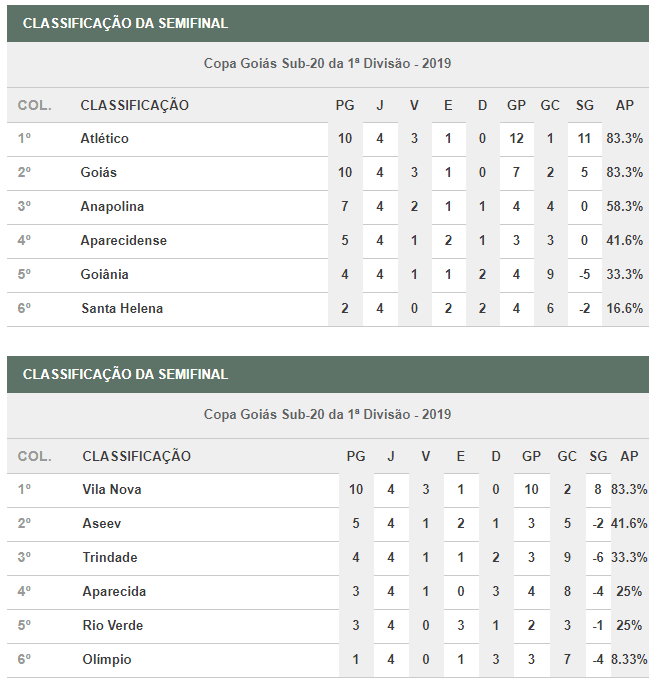This screenshot has height=681, width=651.
Task: Click the PG column header in first table
Action: point(344,105)
